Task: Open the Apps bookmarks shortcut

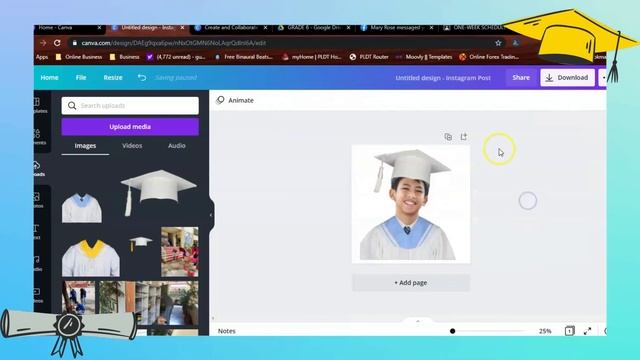Action: pyautogui.click(x=42, y=57)
